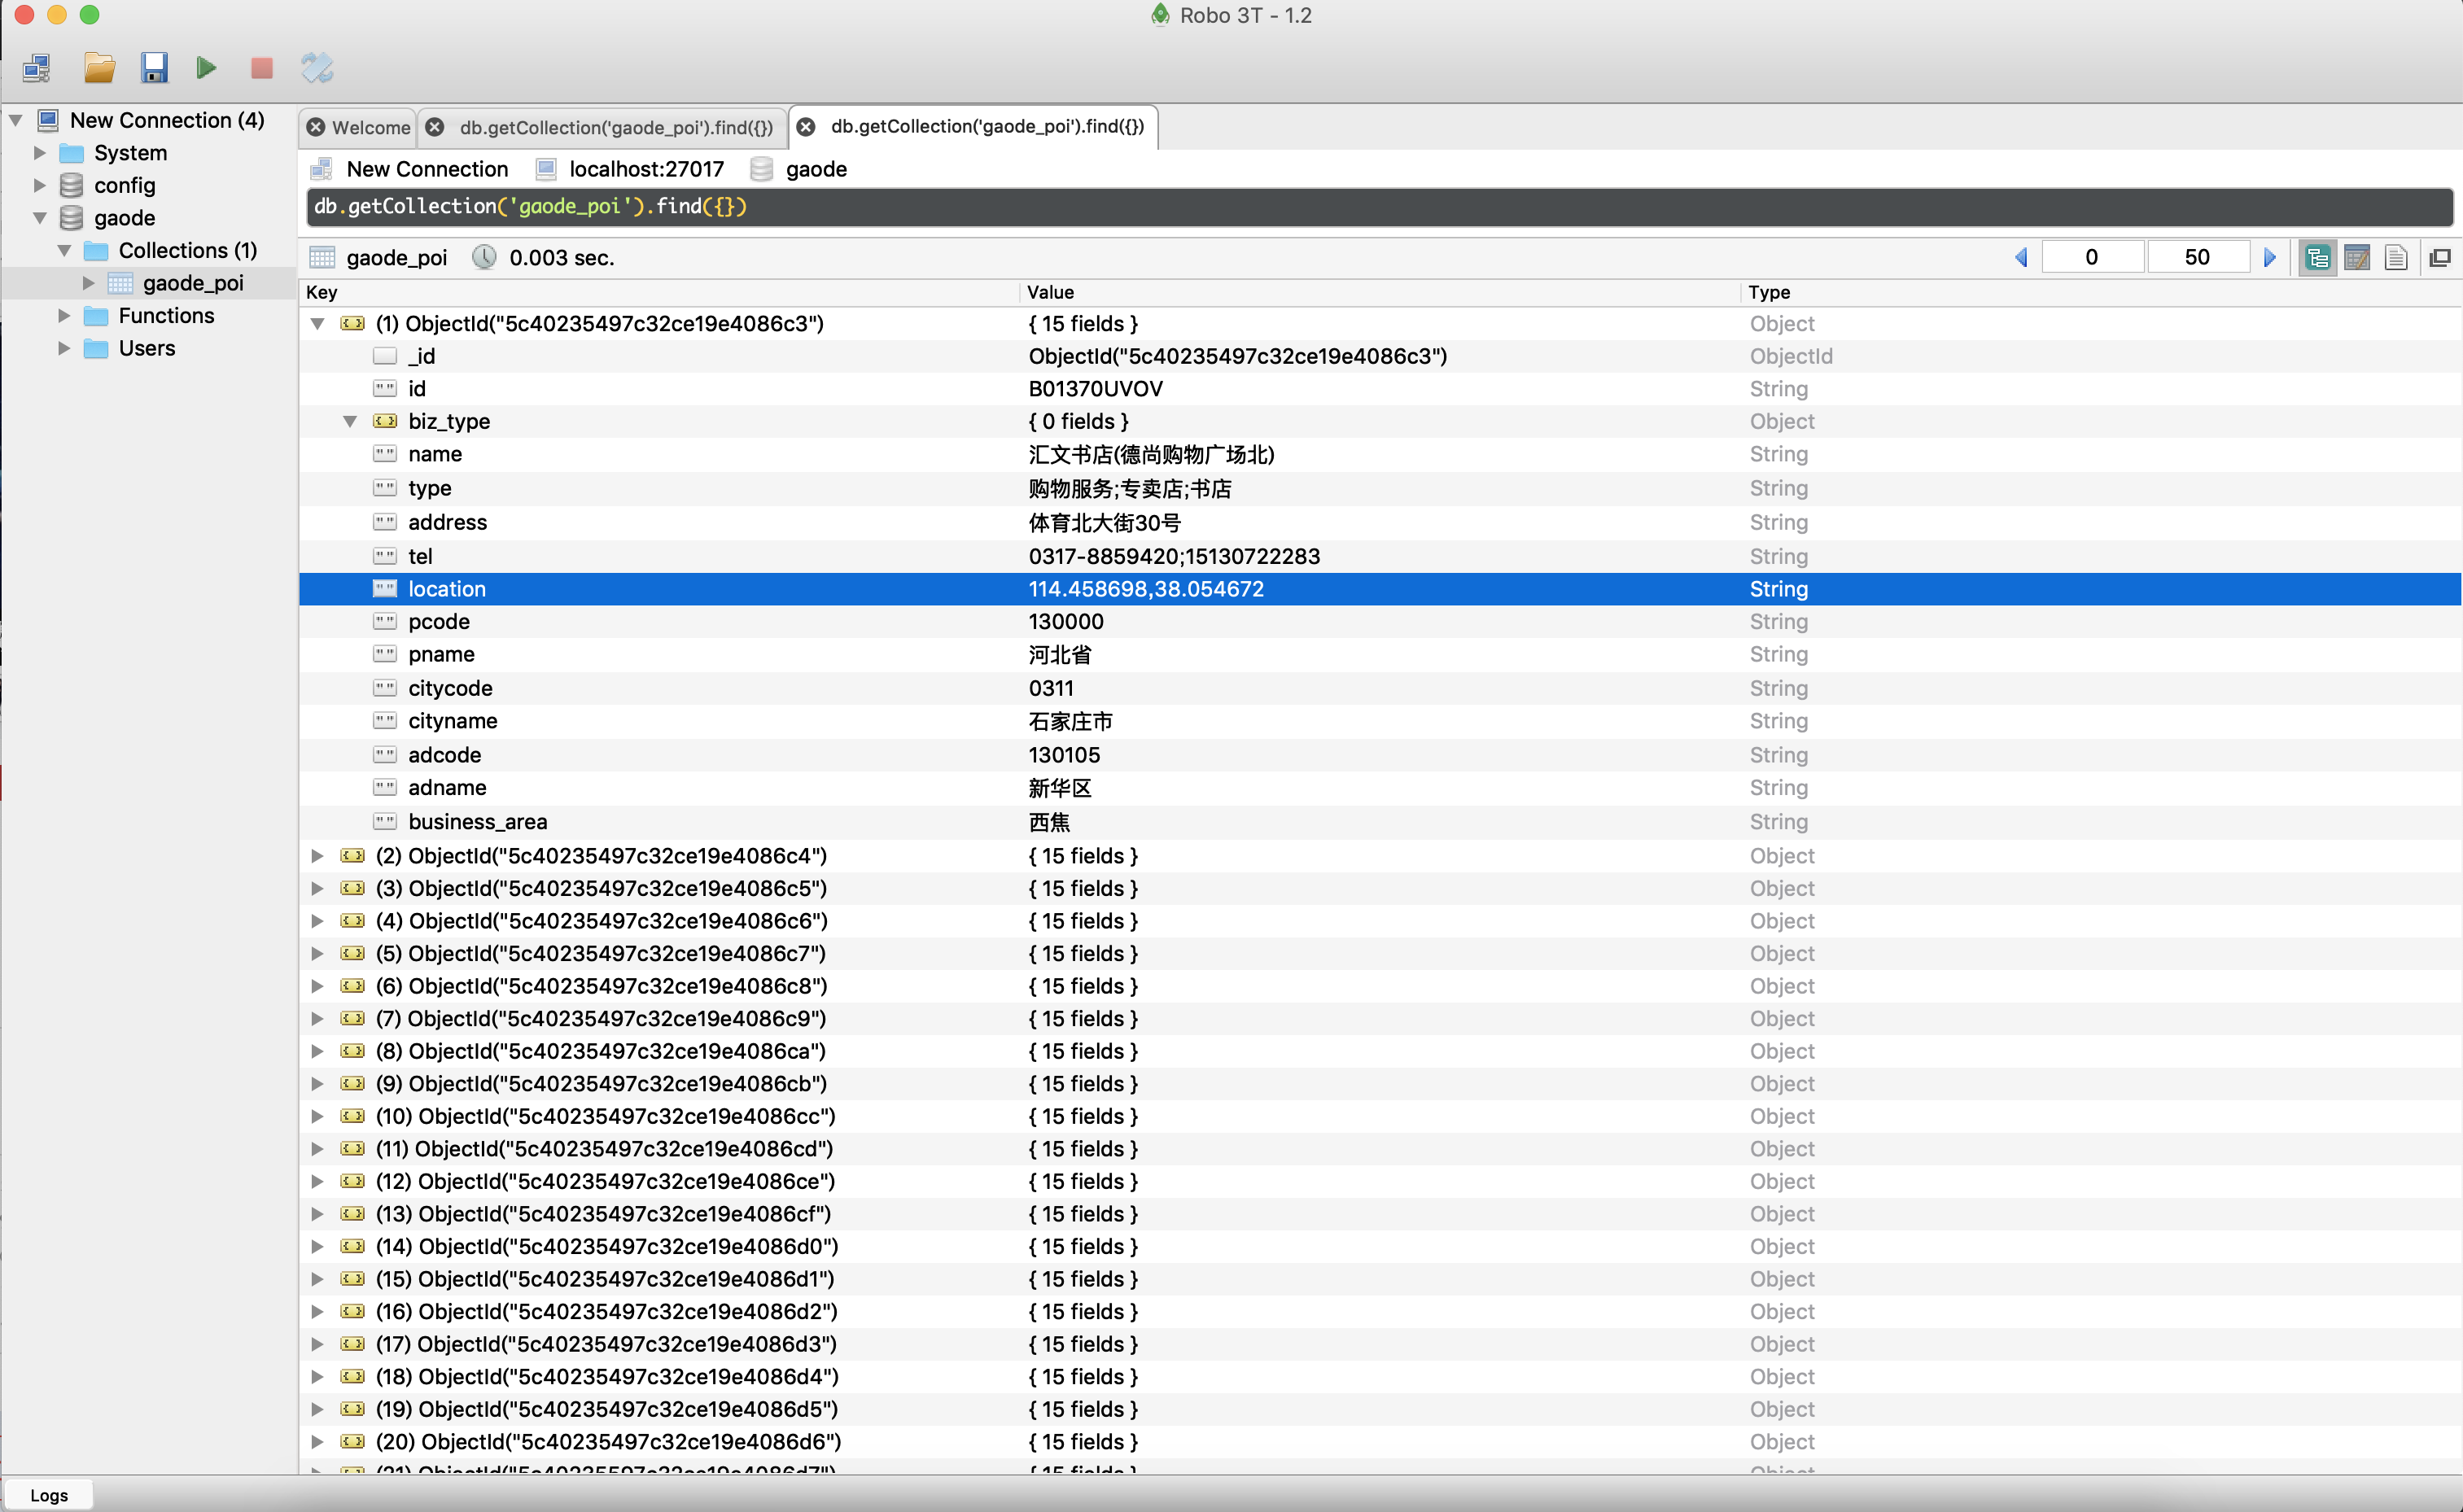Viewport: 2463px width, 1512px height.
Task: Select the gaode_poi collection in the tree
Action: click(x=193, y=283)
